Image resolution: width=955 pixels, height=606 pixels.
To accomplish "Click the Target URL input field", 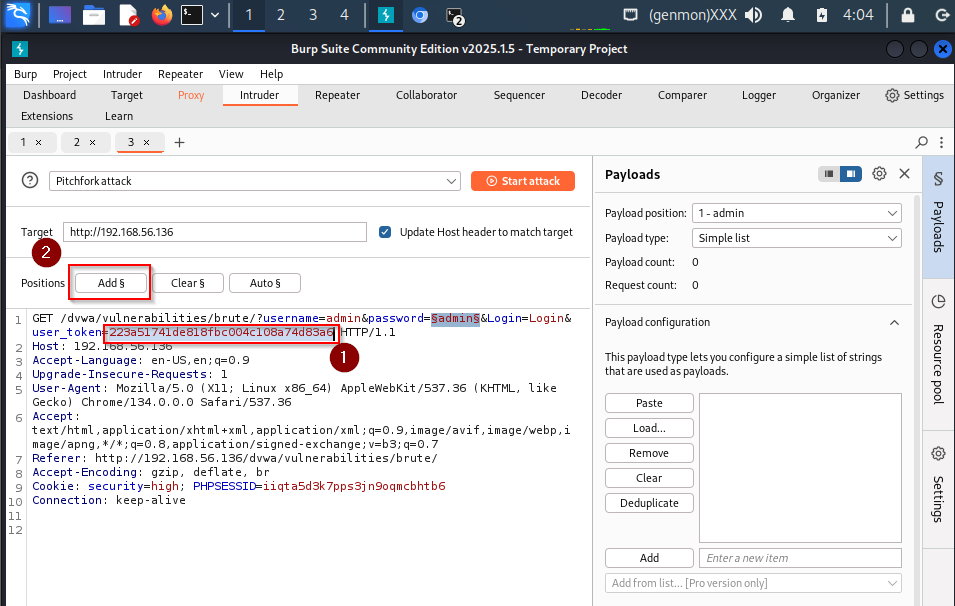I will 215,232.
